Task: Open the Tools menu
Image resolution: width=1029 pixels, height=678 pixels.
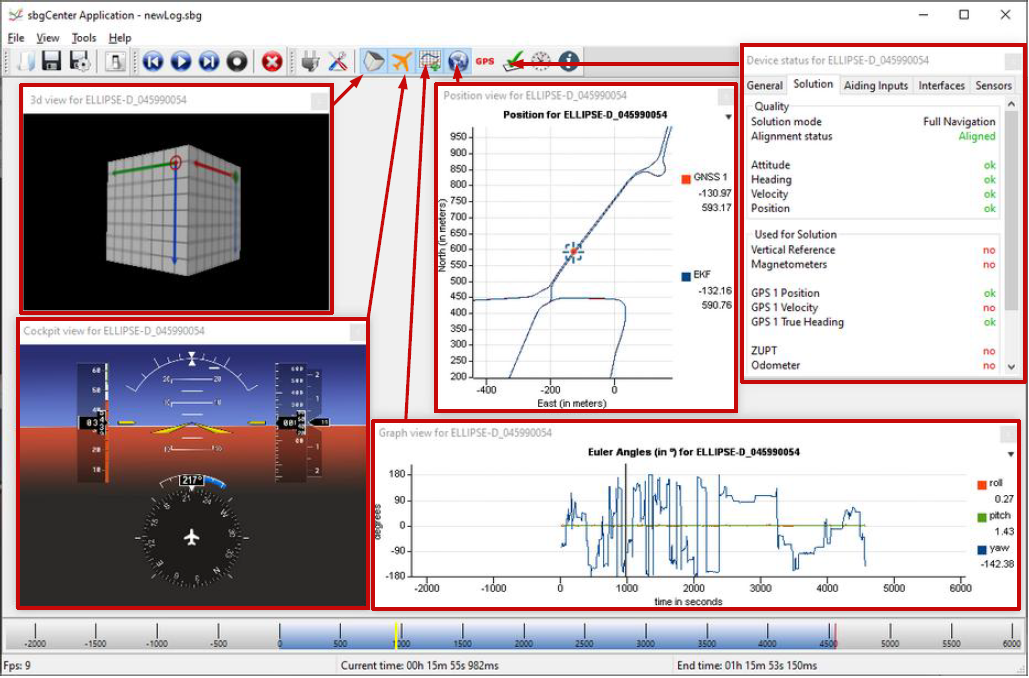Action: (83, 37)
